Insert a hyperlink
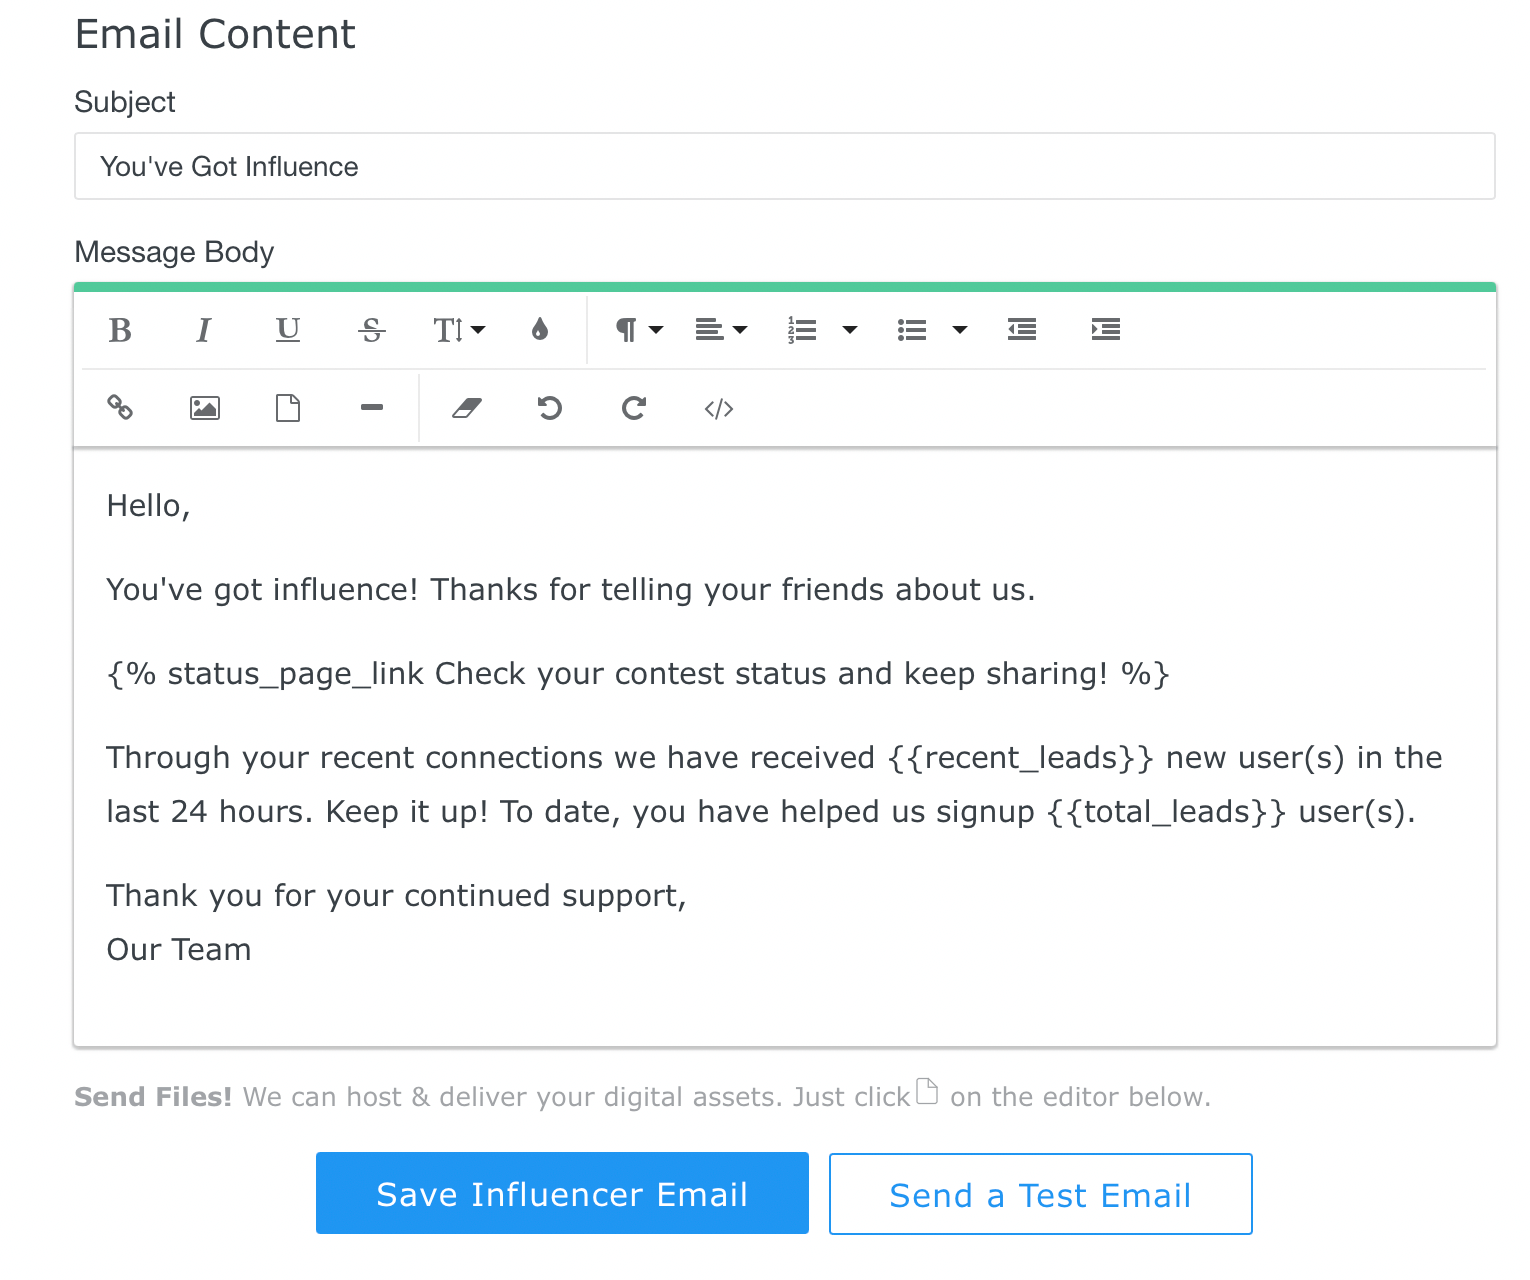Viewport: 1530px width, 1280px height. (x=120, y=408)
